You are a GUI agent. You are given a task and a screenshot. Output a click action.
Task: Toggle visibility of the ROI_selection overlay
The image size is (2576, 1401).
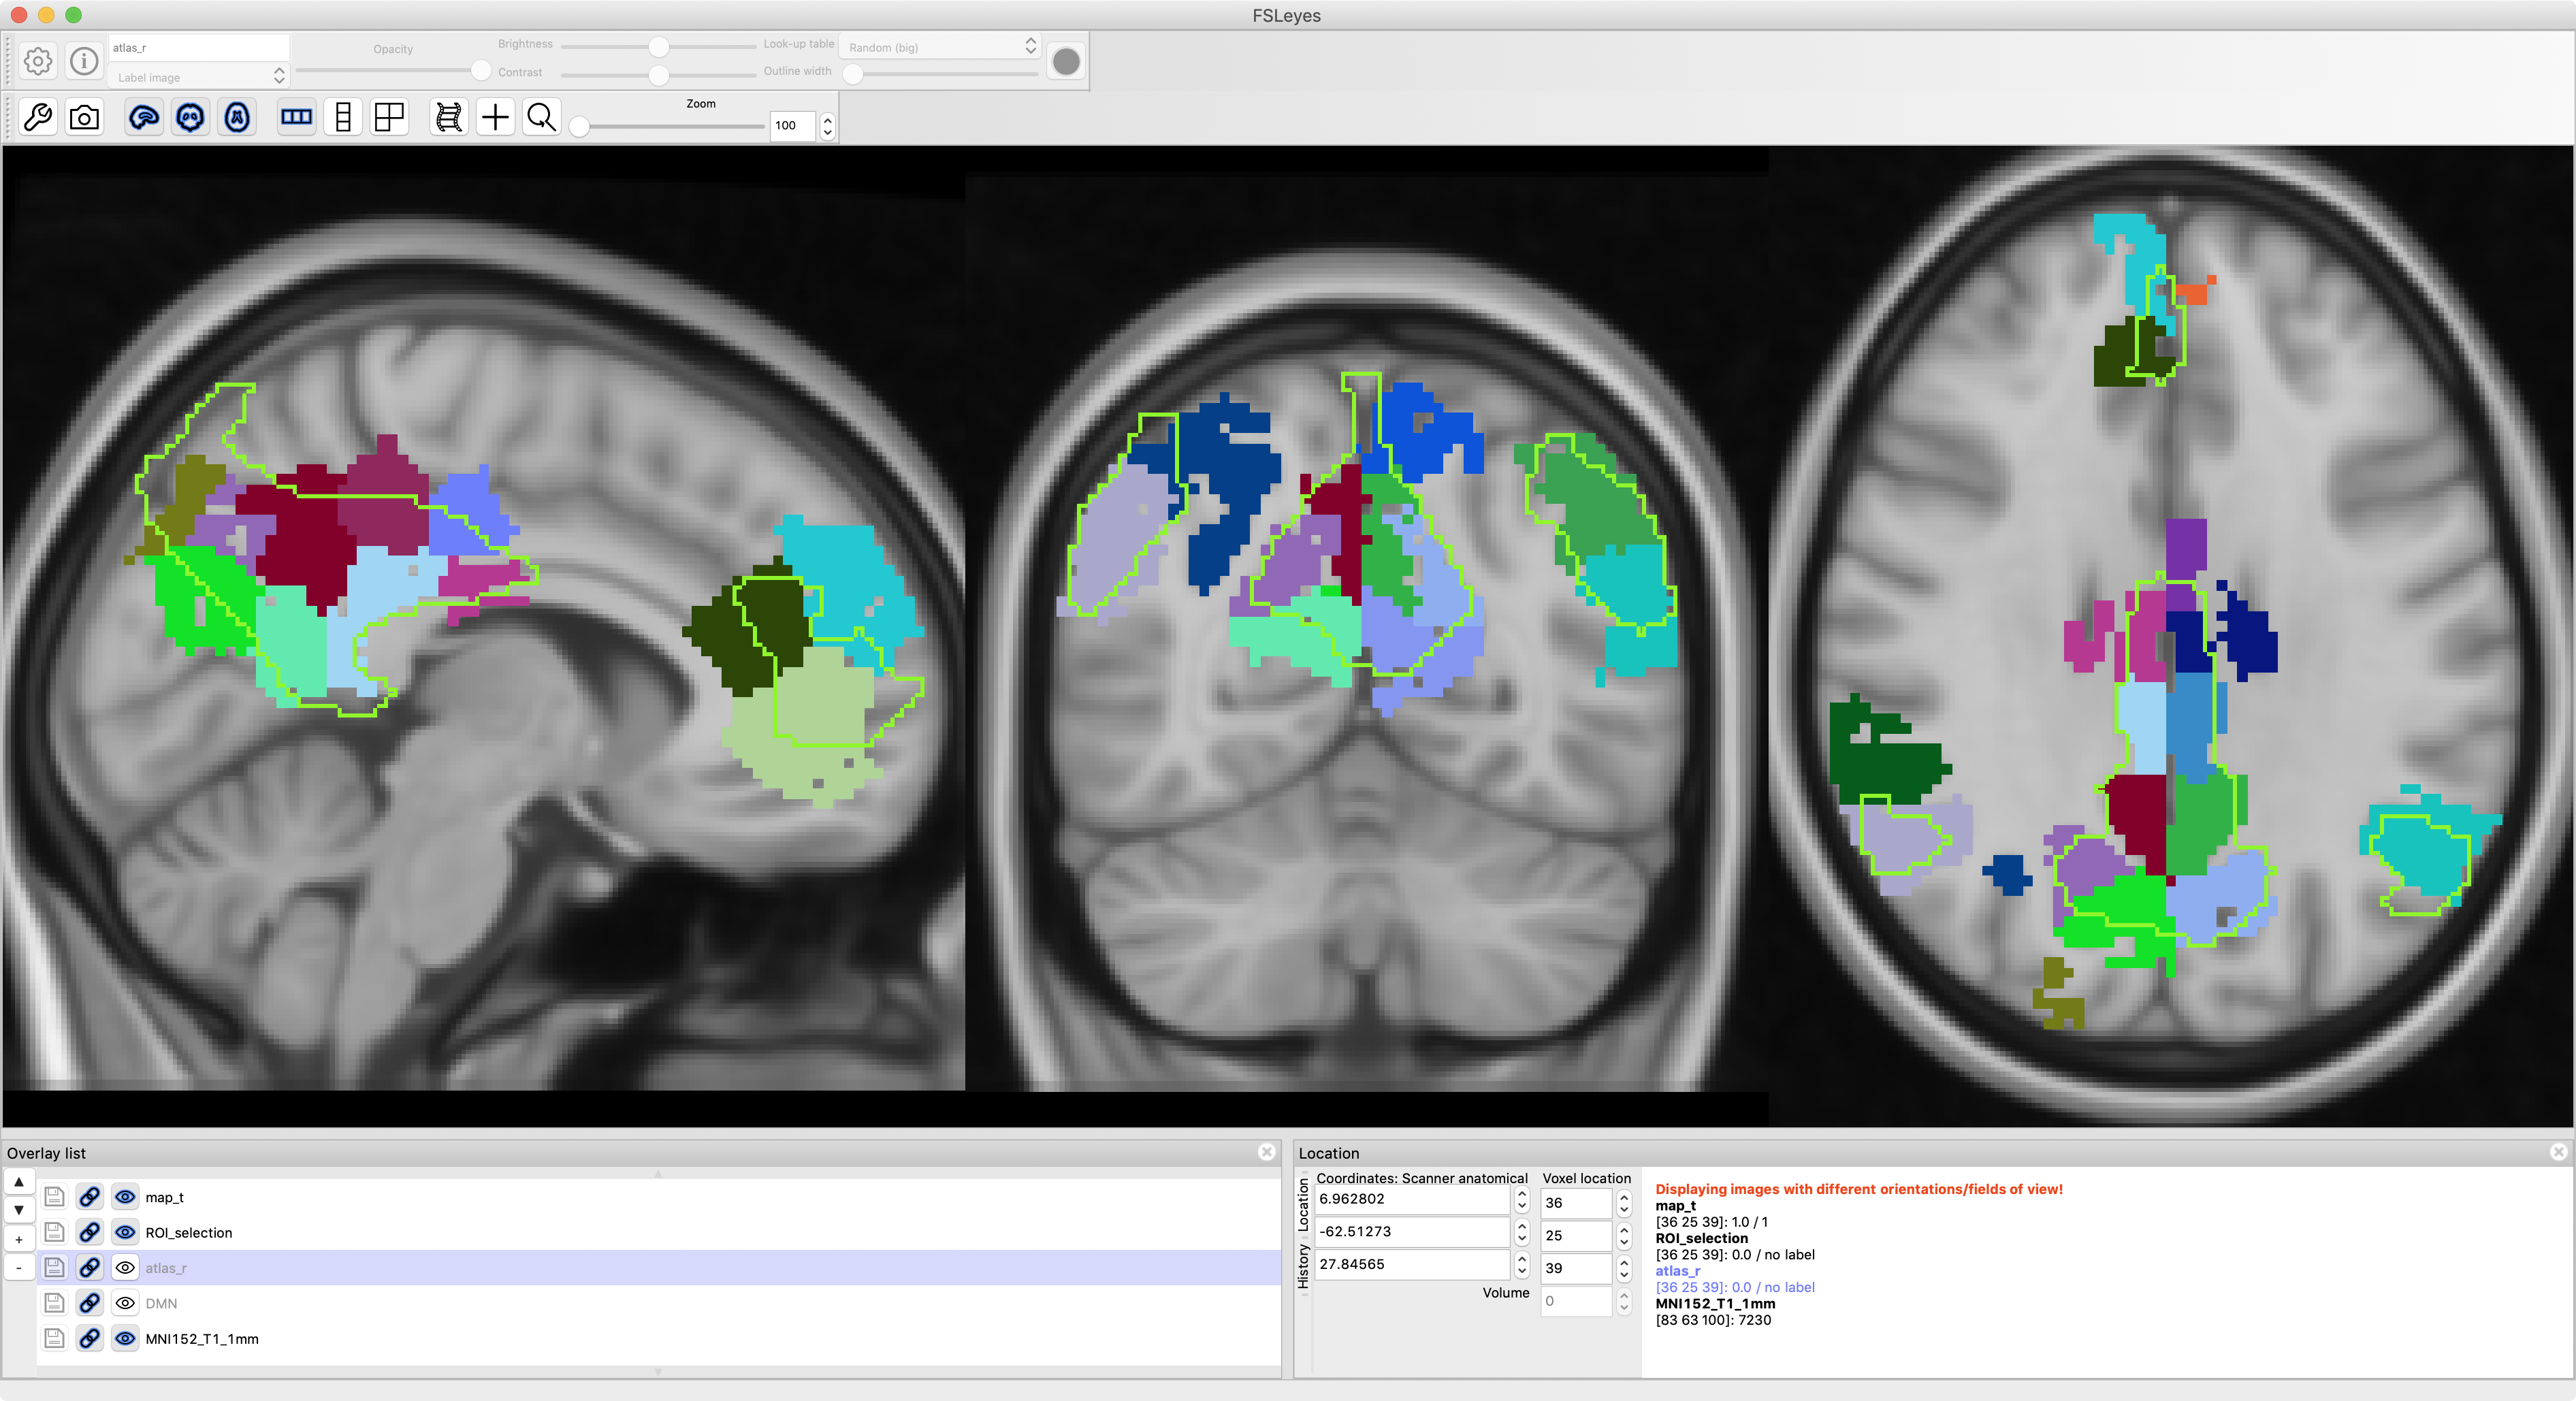tap(125, 1232)
